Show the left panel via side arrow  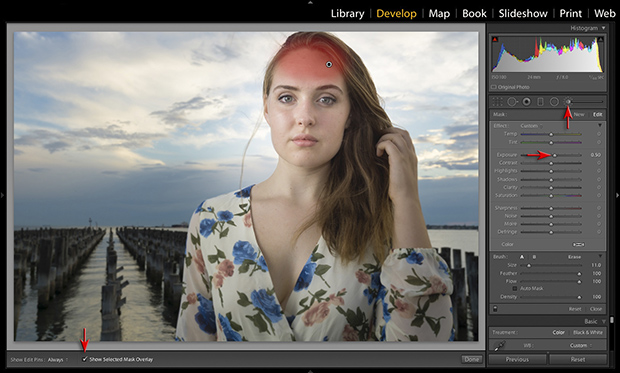2,195
